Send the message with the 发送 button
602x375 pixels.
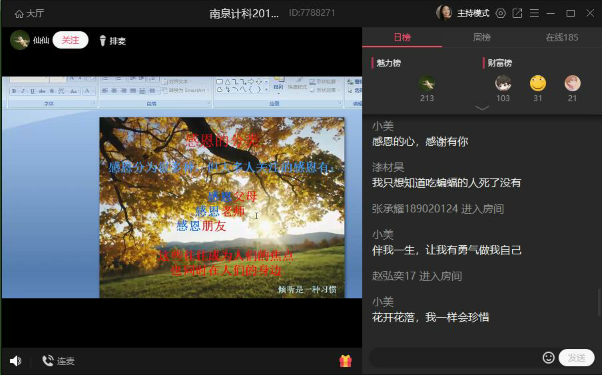point(576,358)
